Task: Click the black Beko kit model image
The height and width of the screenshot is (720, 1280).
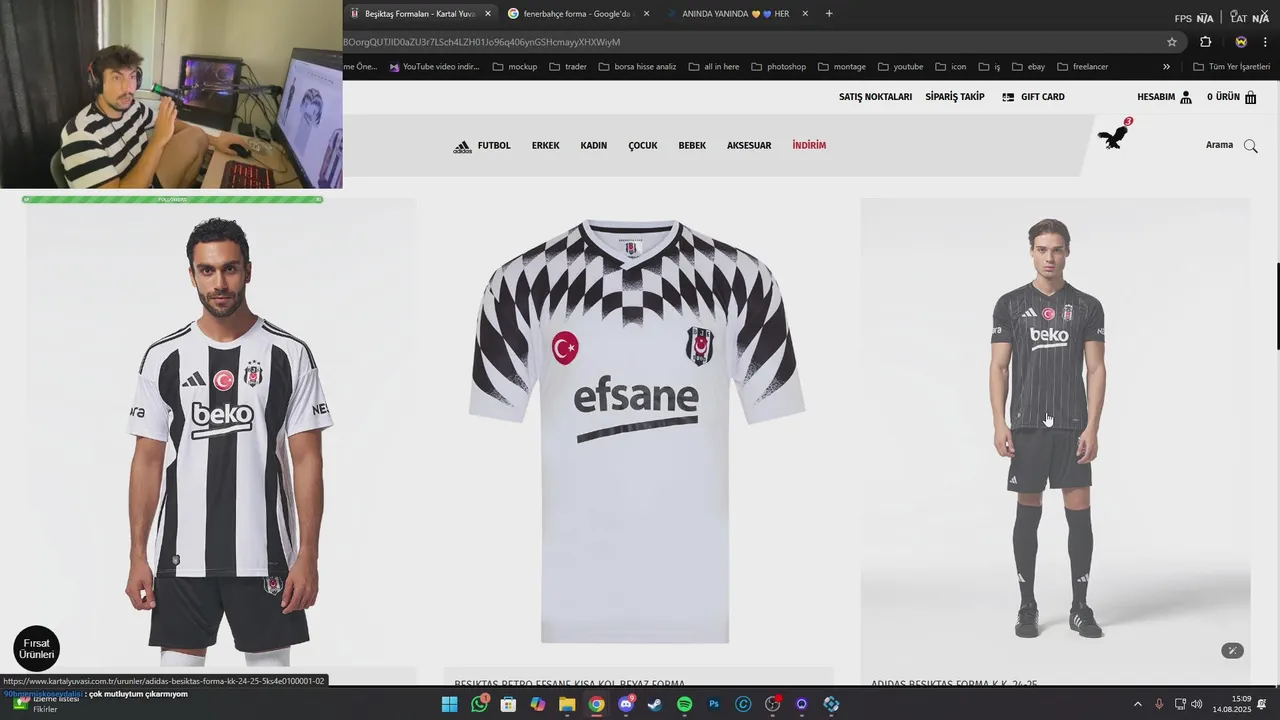Action: [x=1055, y=432]
